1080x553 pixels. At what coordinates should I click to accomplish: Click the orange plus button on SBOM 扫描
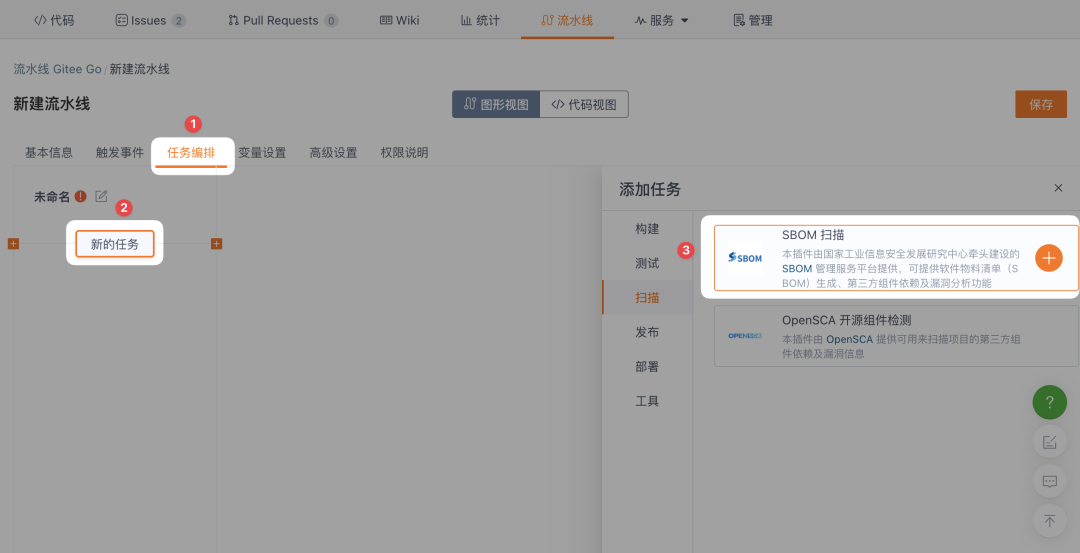(x=1048, y=258)
